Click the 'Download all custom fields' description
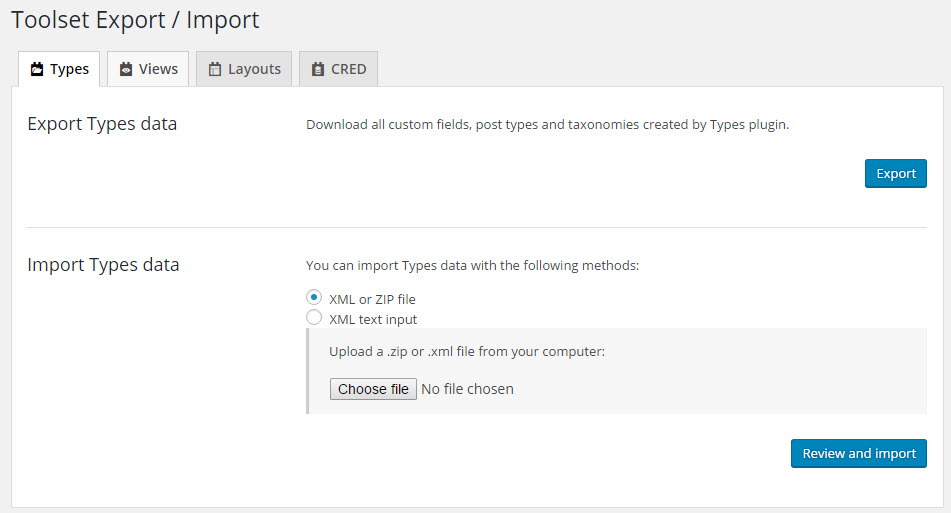The height and width of the screenshot is (513, 951). (x=547, y=124)
